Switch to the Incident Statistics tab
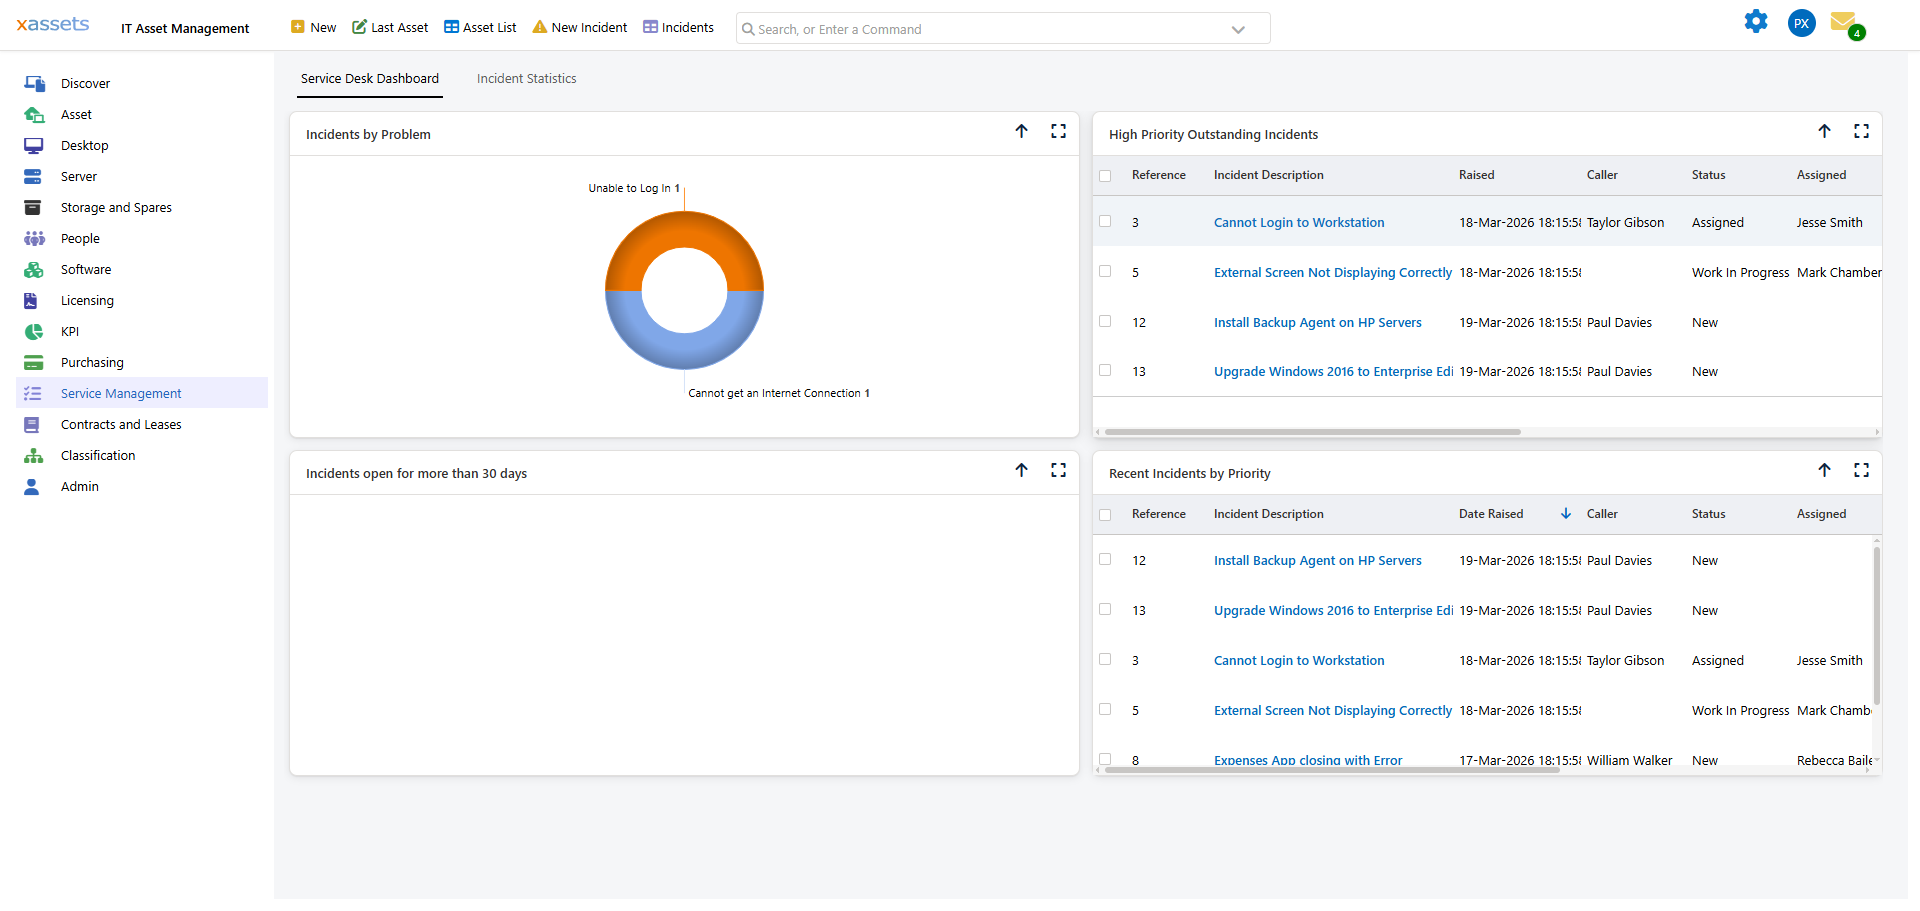 pyautogui.click(x=526, y=78)
